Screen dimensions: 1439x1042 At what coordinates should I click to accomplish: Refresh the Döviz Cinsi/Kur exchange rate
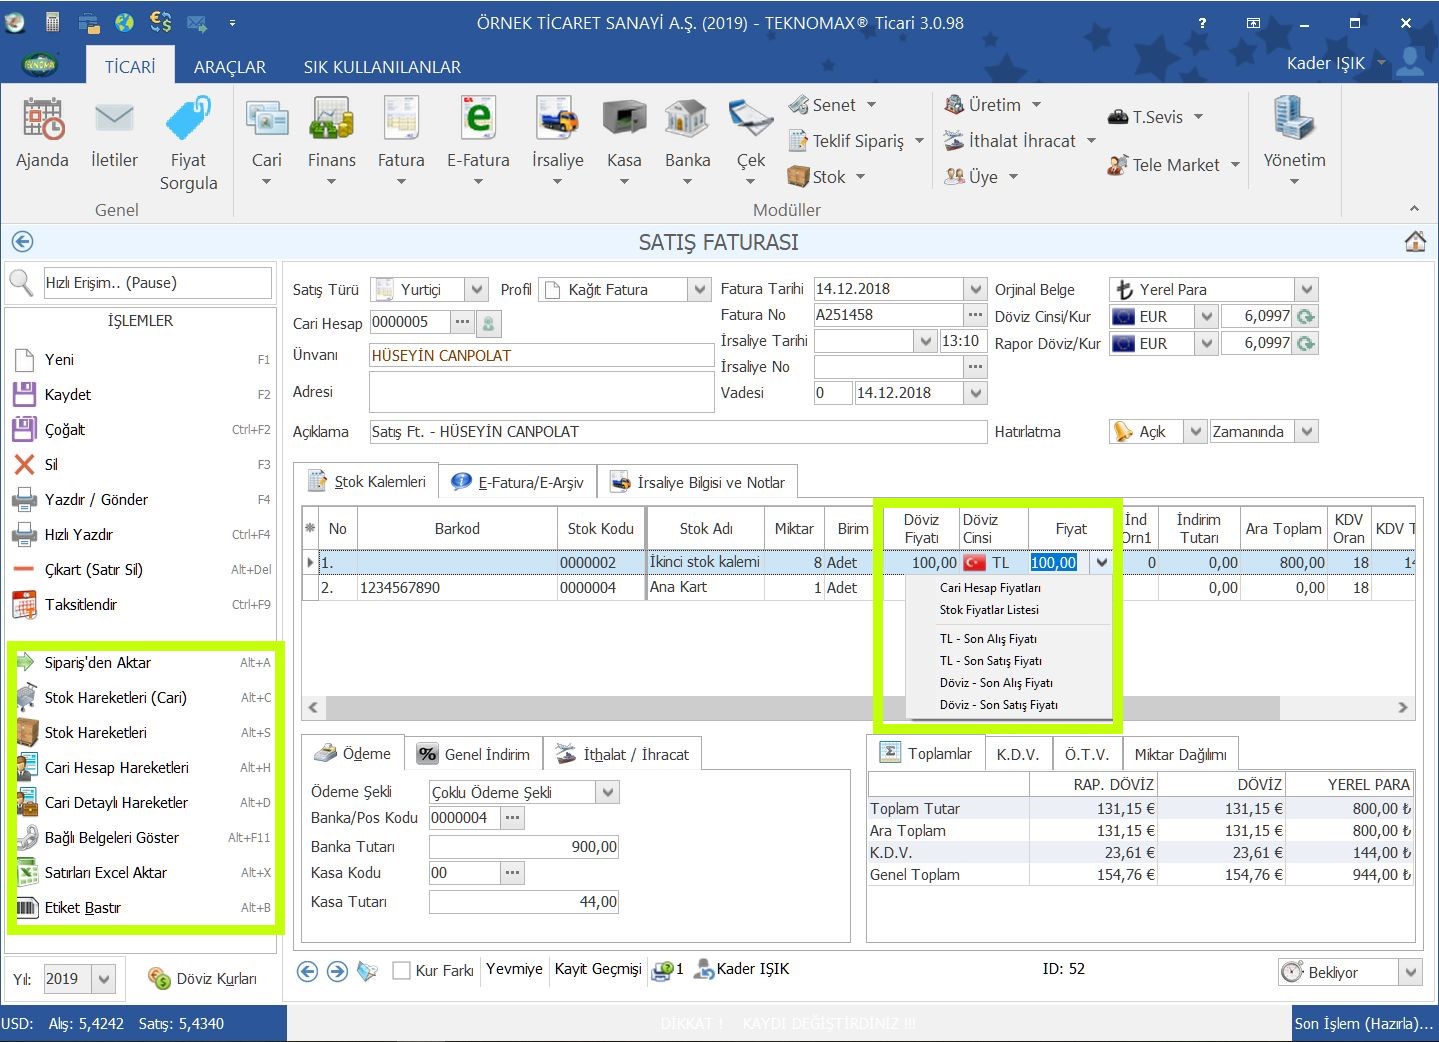pos(1305,317)
